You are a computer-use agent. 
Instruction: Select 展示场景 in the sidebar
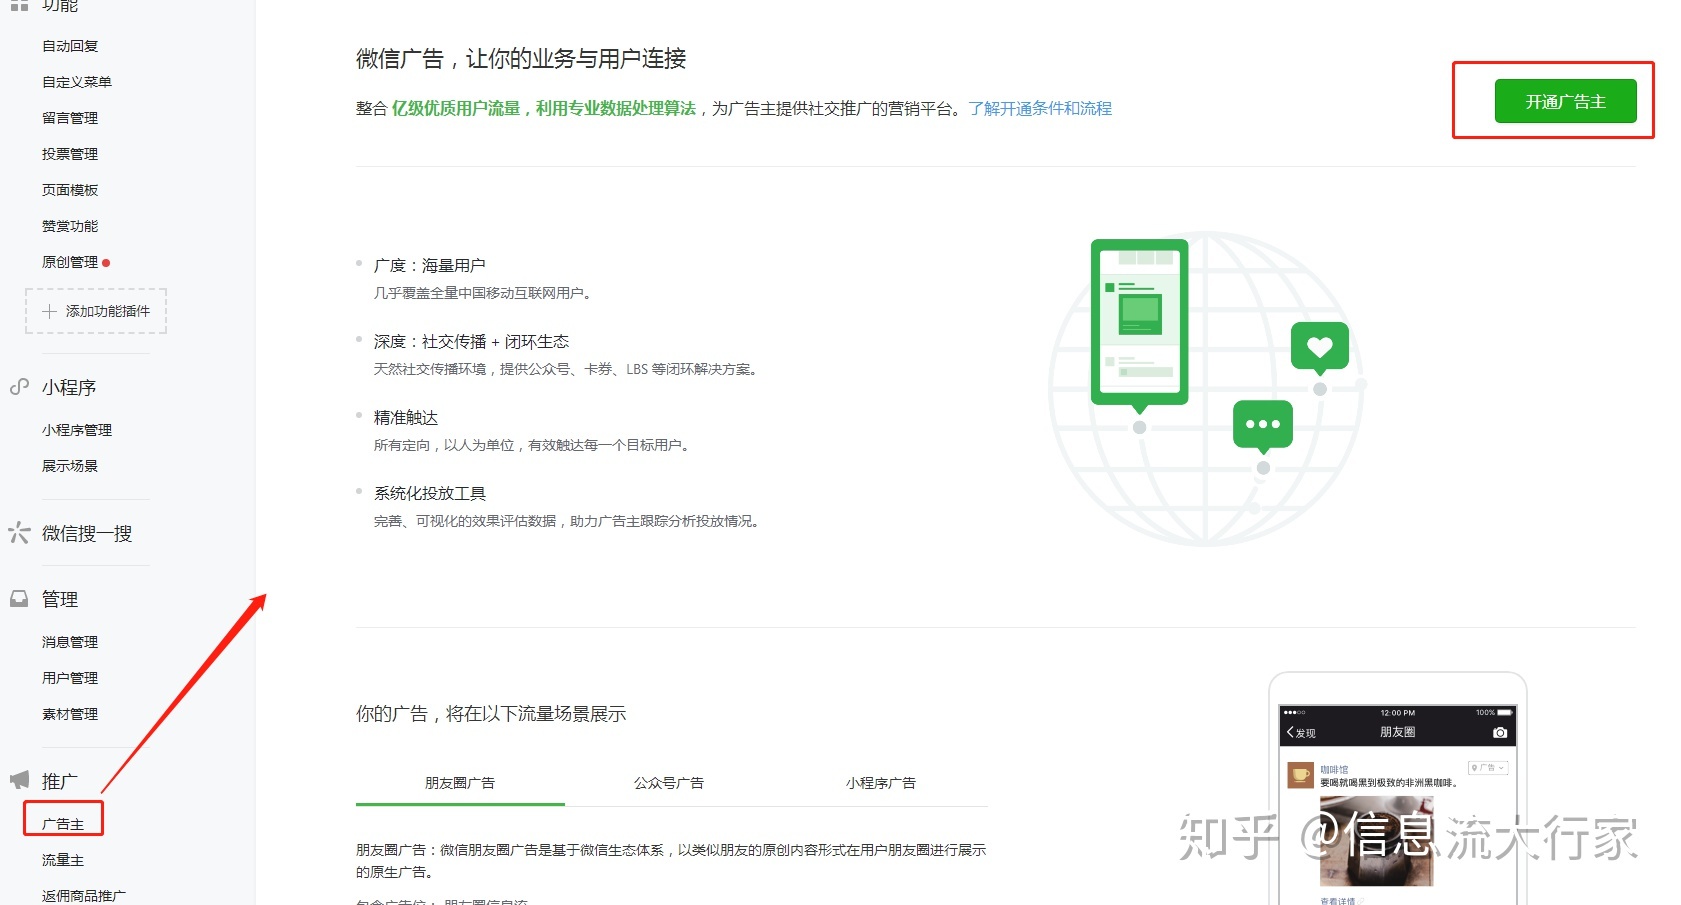pyautogui.click(x=70, y=466)
